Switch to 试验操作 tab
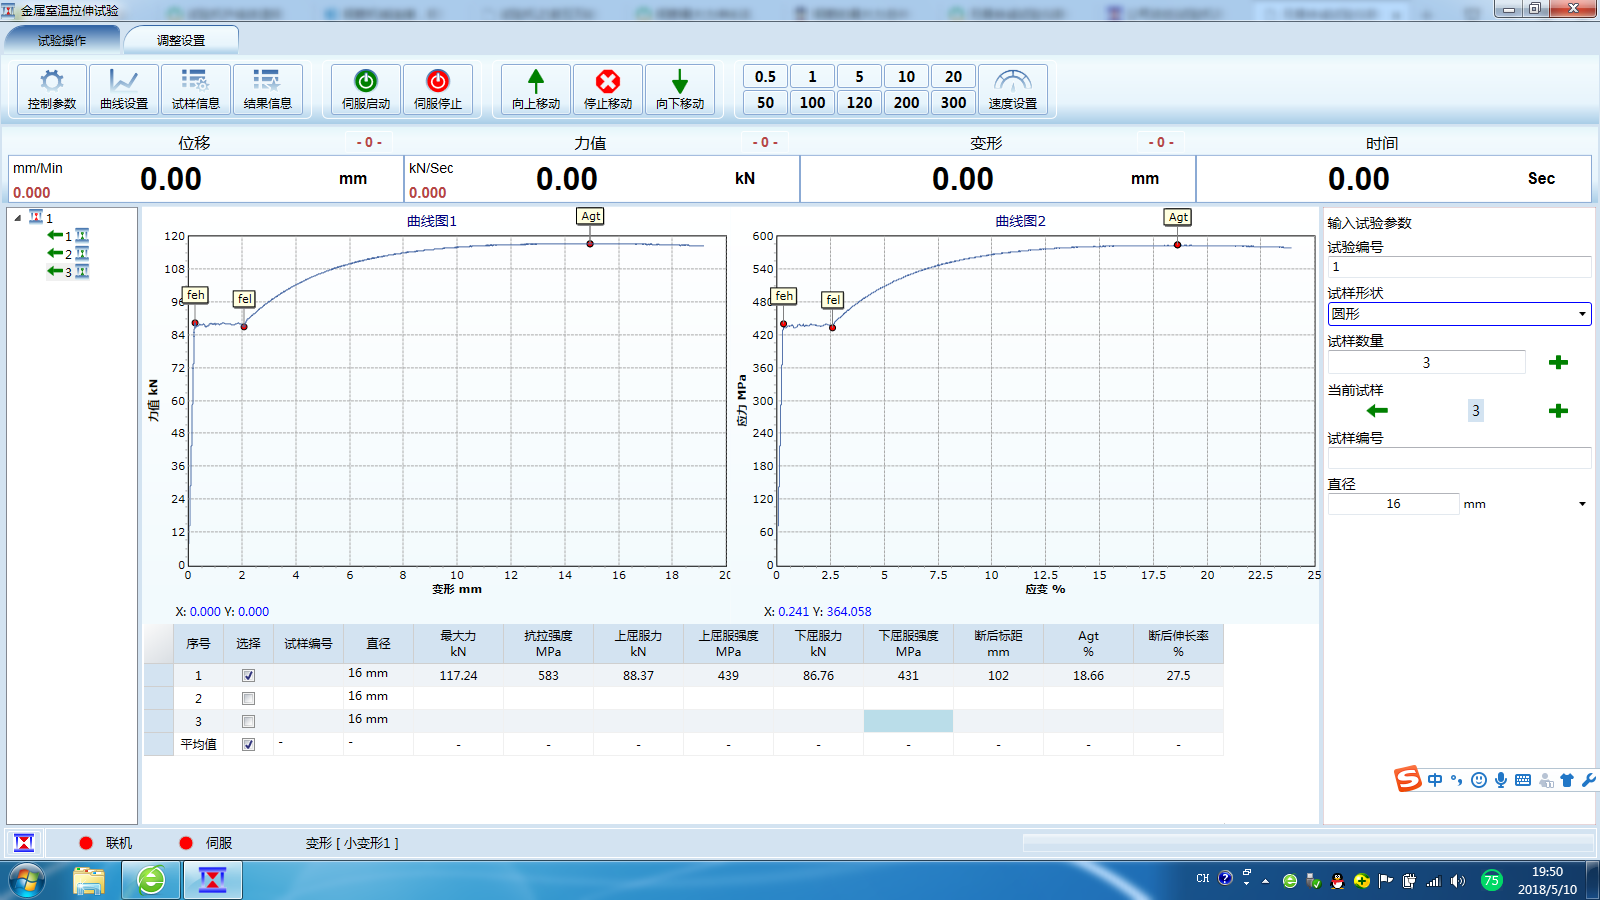1600x900 pixels. (x=62, y=40)
